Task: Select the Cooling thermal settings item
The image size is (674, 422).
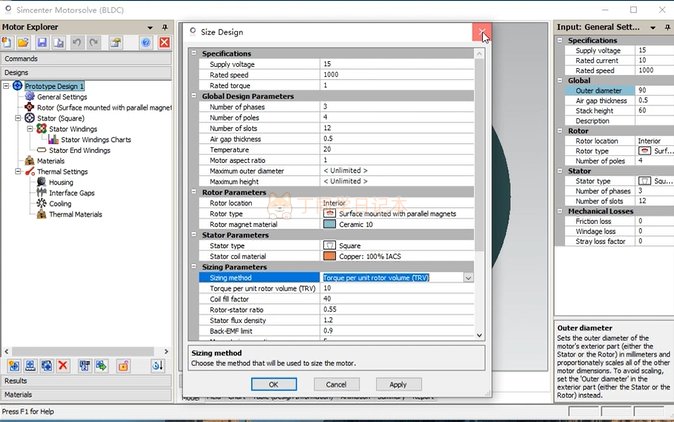Action: tap(60, 203)
